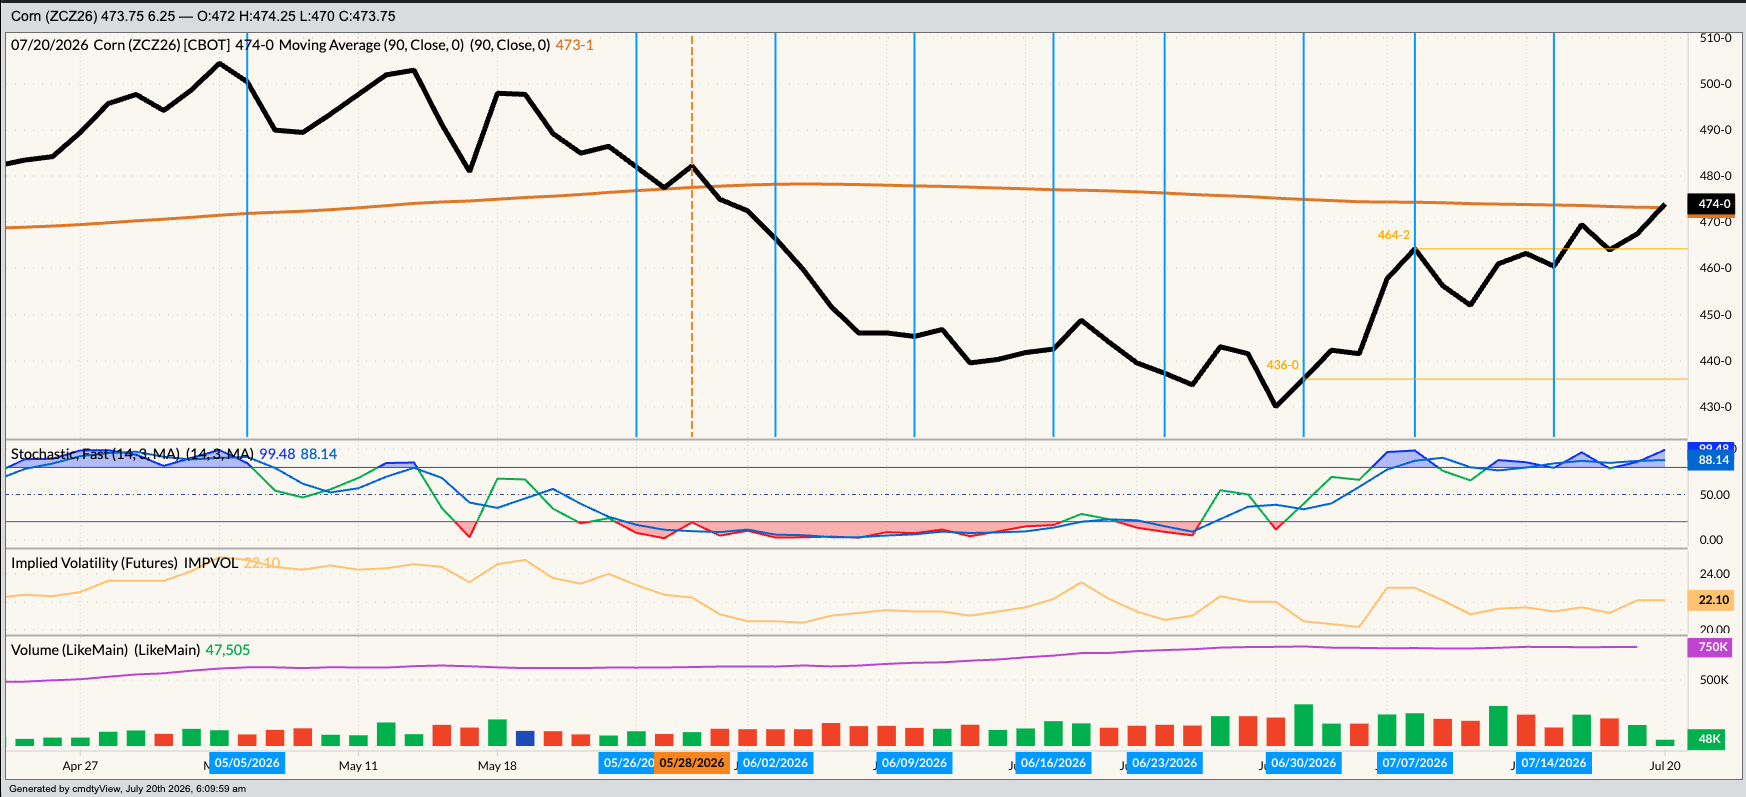Click the 05/05/2026 date marker label
The width and height of the screenshot is (1746, 797).
point(247,763)
